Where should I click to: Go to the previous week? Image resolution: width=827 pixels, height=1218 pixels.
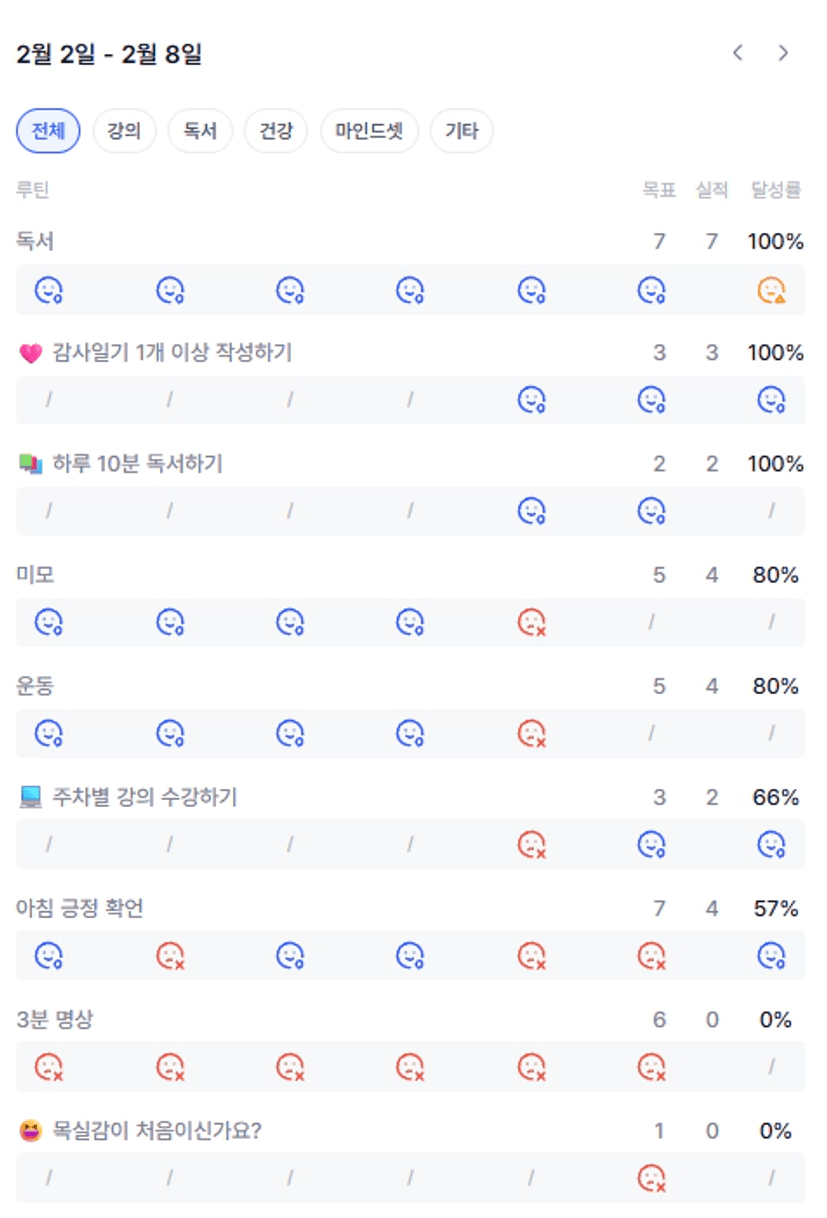(x=738, y=53)
